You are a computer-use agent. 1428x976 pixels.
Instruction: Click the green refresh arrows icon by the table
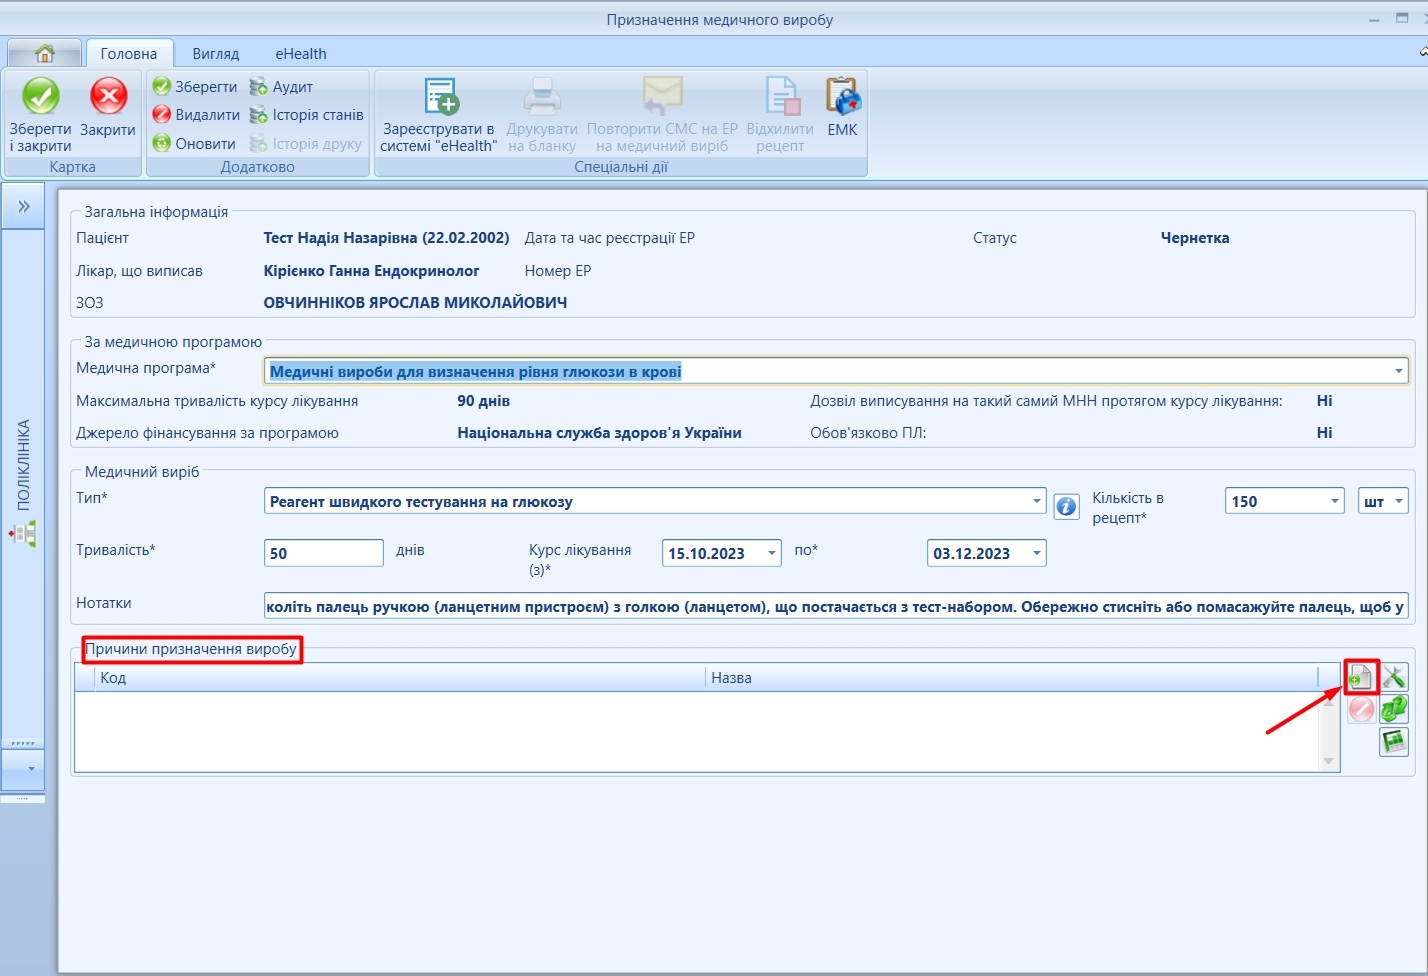[1394, 709]
